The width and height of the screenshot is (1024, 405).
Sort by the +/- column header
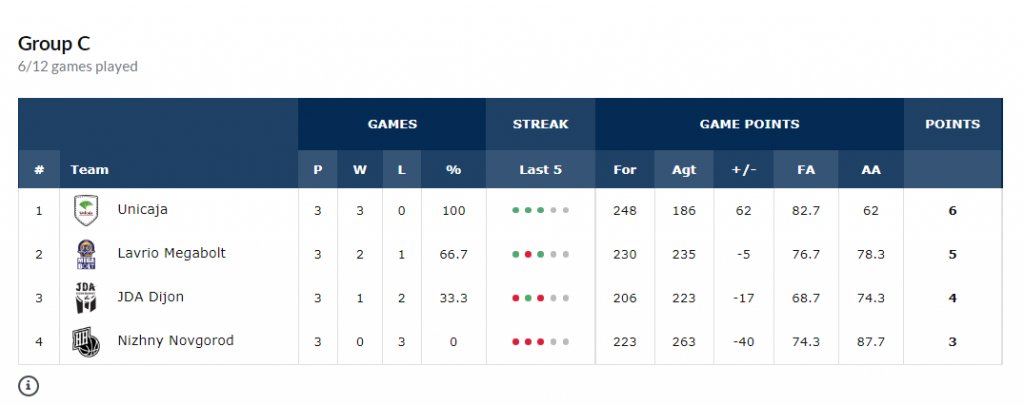(x=744, y=170)
